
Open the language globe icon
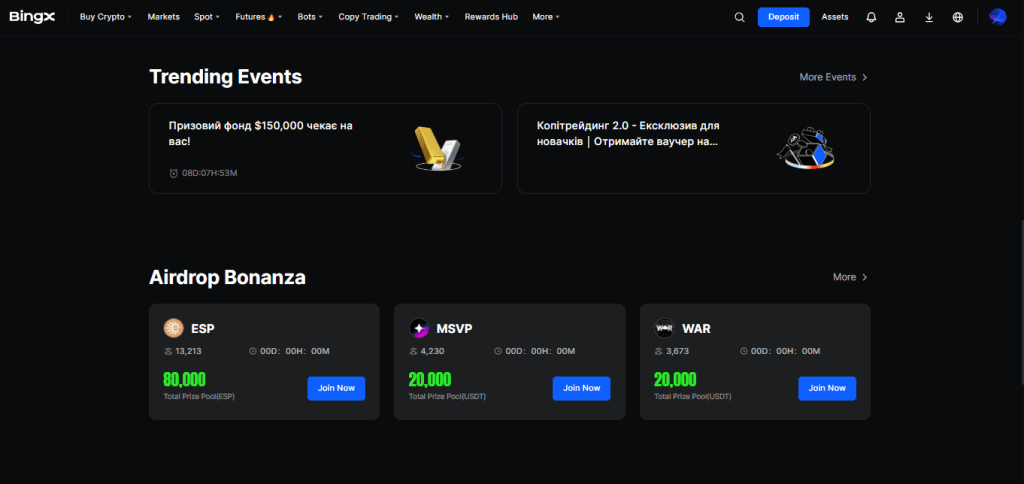pos(957,18)
